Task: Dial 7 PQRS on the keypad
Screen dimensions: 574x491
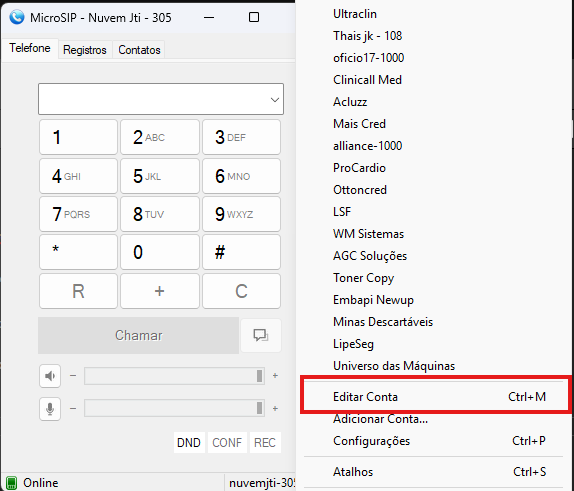Action: [78, 214]
